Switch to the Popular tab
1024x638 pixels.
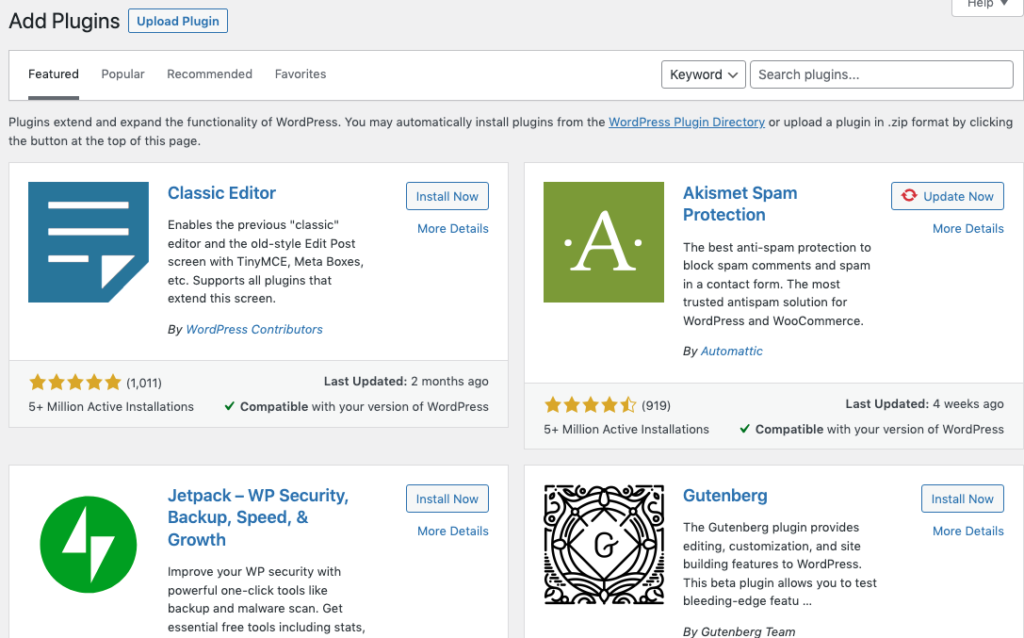[123, 74]
